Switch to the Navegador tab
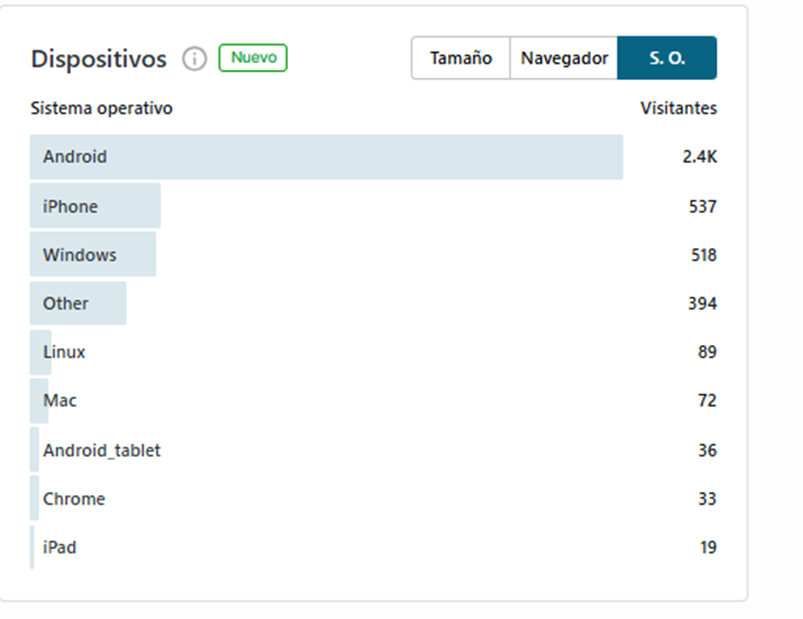The image size is (803, 619). pyautogui.click(x=564, y=58)
